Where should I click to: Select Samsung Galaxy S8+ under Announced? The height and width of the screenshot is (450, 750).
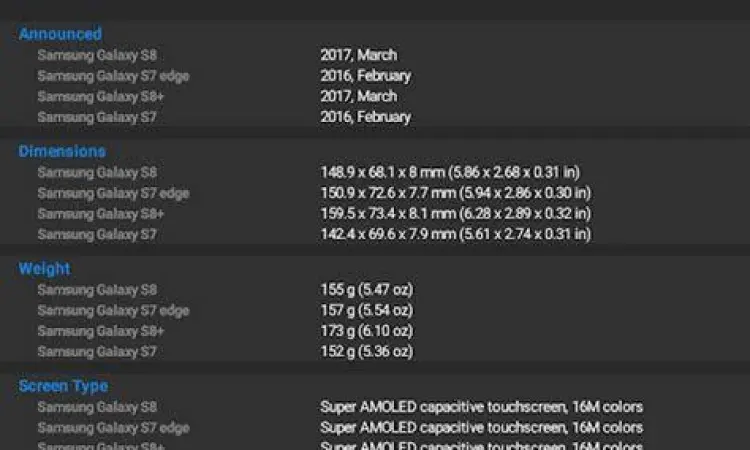point(101,96)
